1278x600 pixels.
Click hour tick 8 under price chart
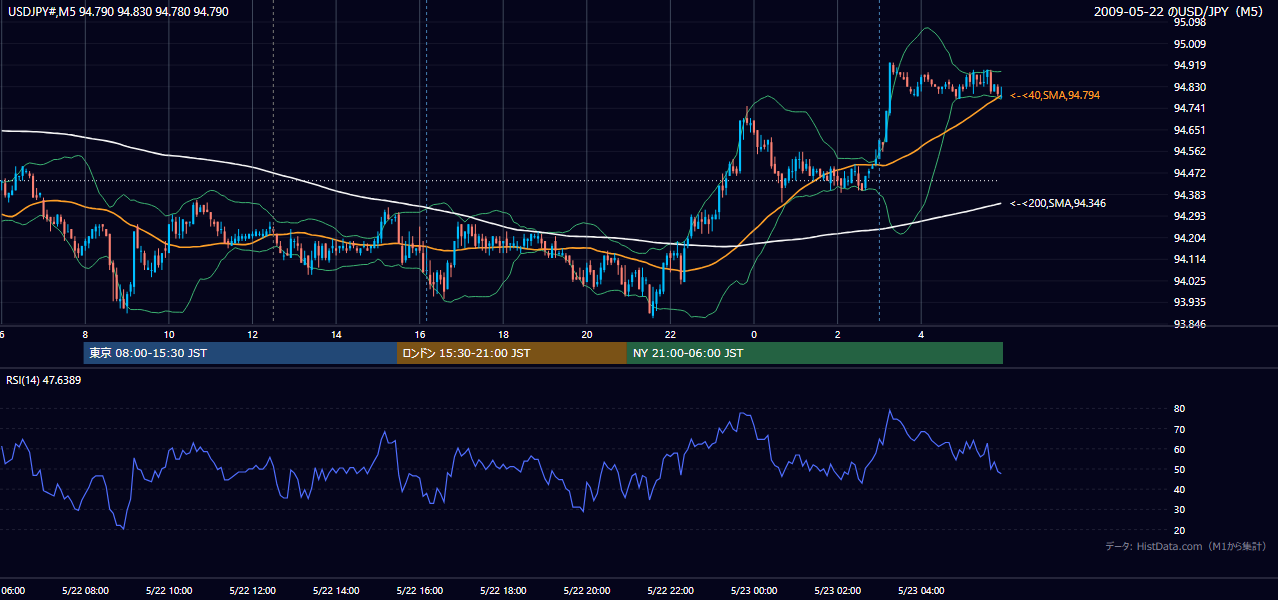click(x=85, y=335)
